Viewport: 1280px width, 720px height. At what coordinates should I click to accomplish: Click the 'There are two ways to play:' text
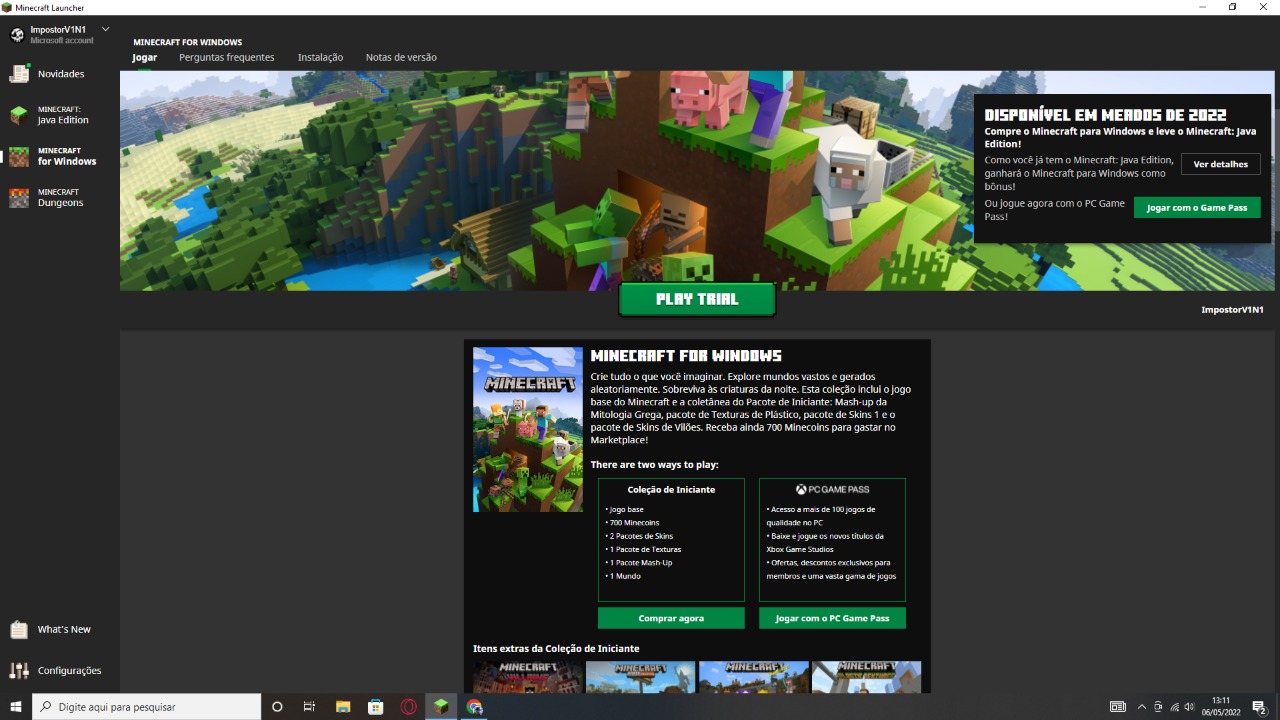click(x=654, y=465)
